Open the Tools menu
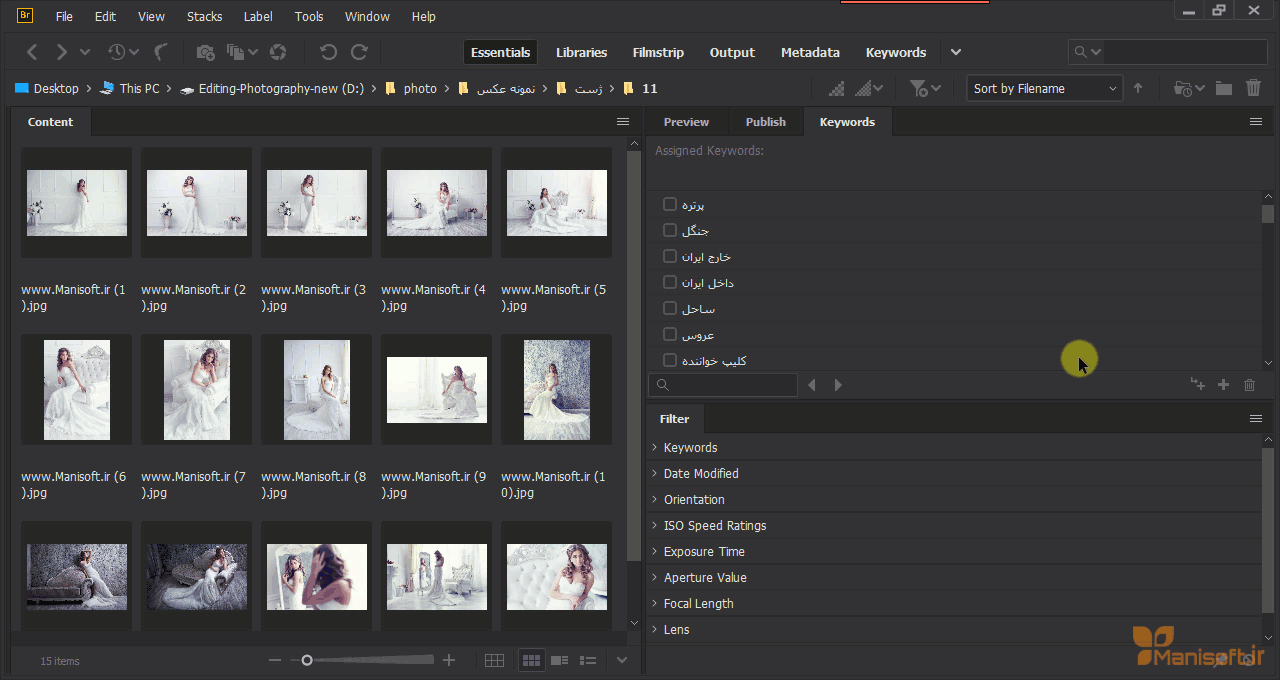This screenshot has height=680, width=1280. (x=309, y=16)
